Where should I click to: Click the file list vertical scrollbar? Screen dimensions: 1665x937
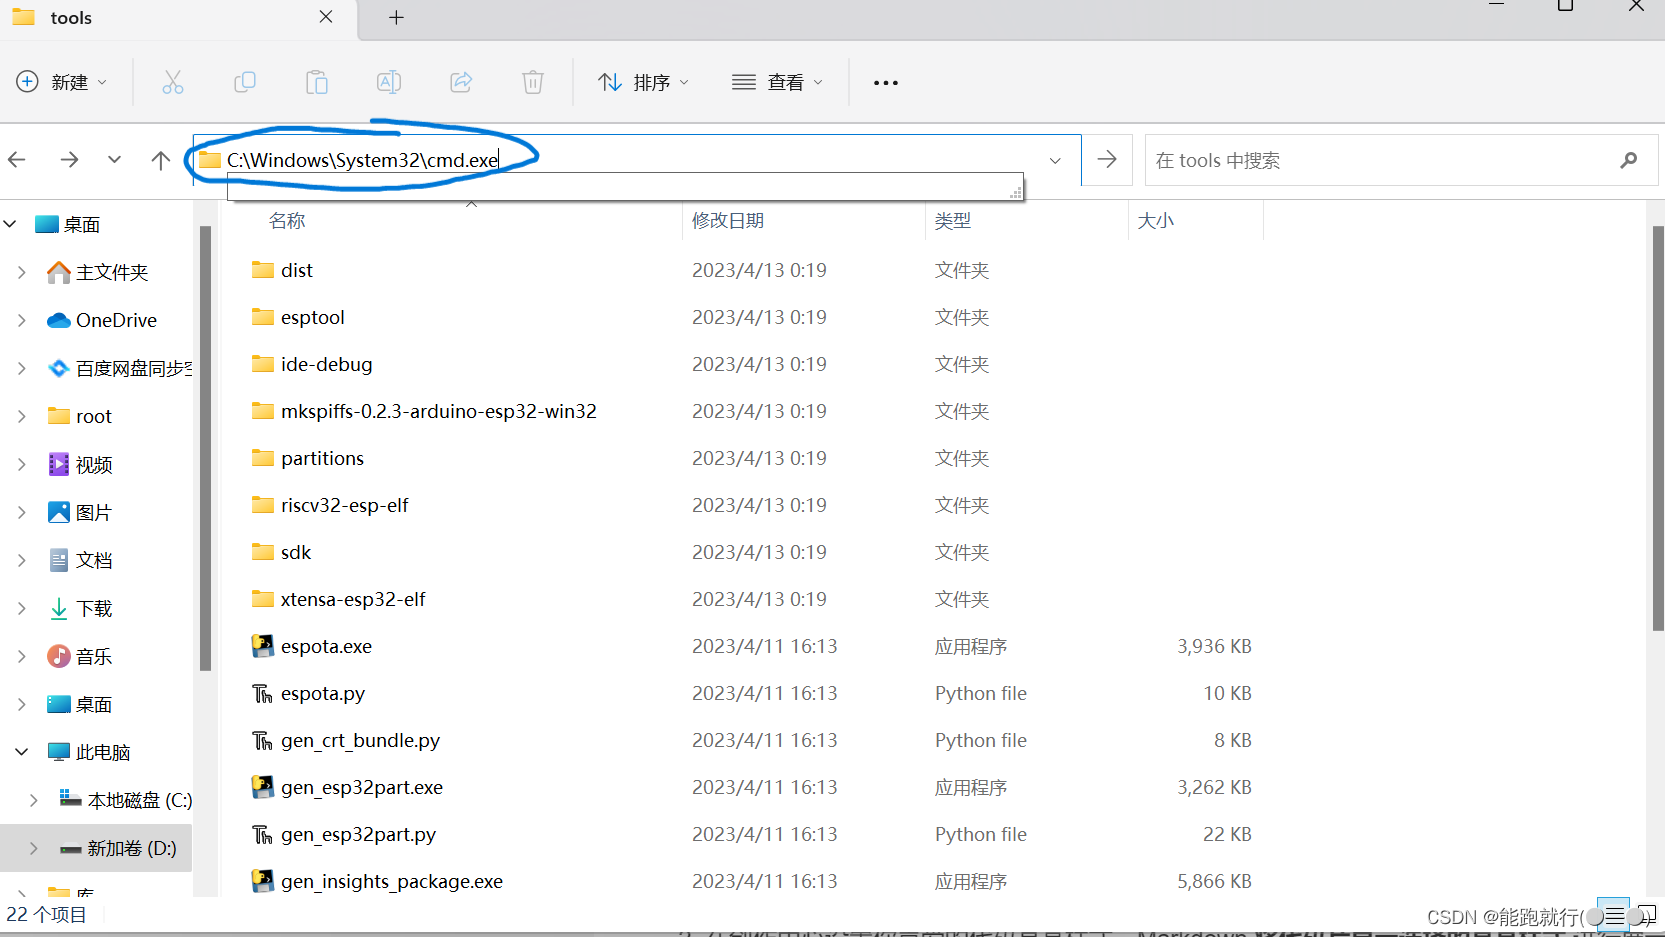[1657, 428]
